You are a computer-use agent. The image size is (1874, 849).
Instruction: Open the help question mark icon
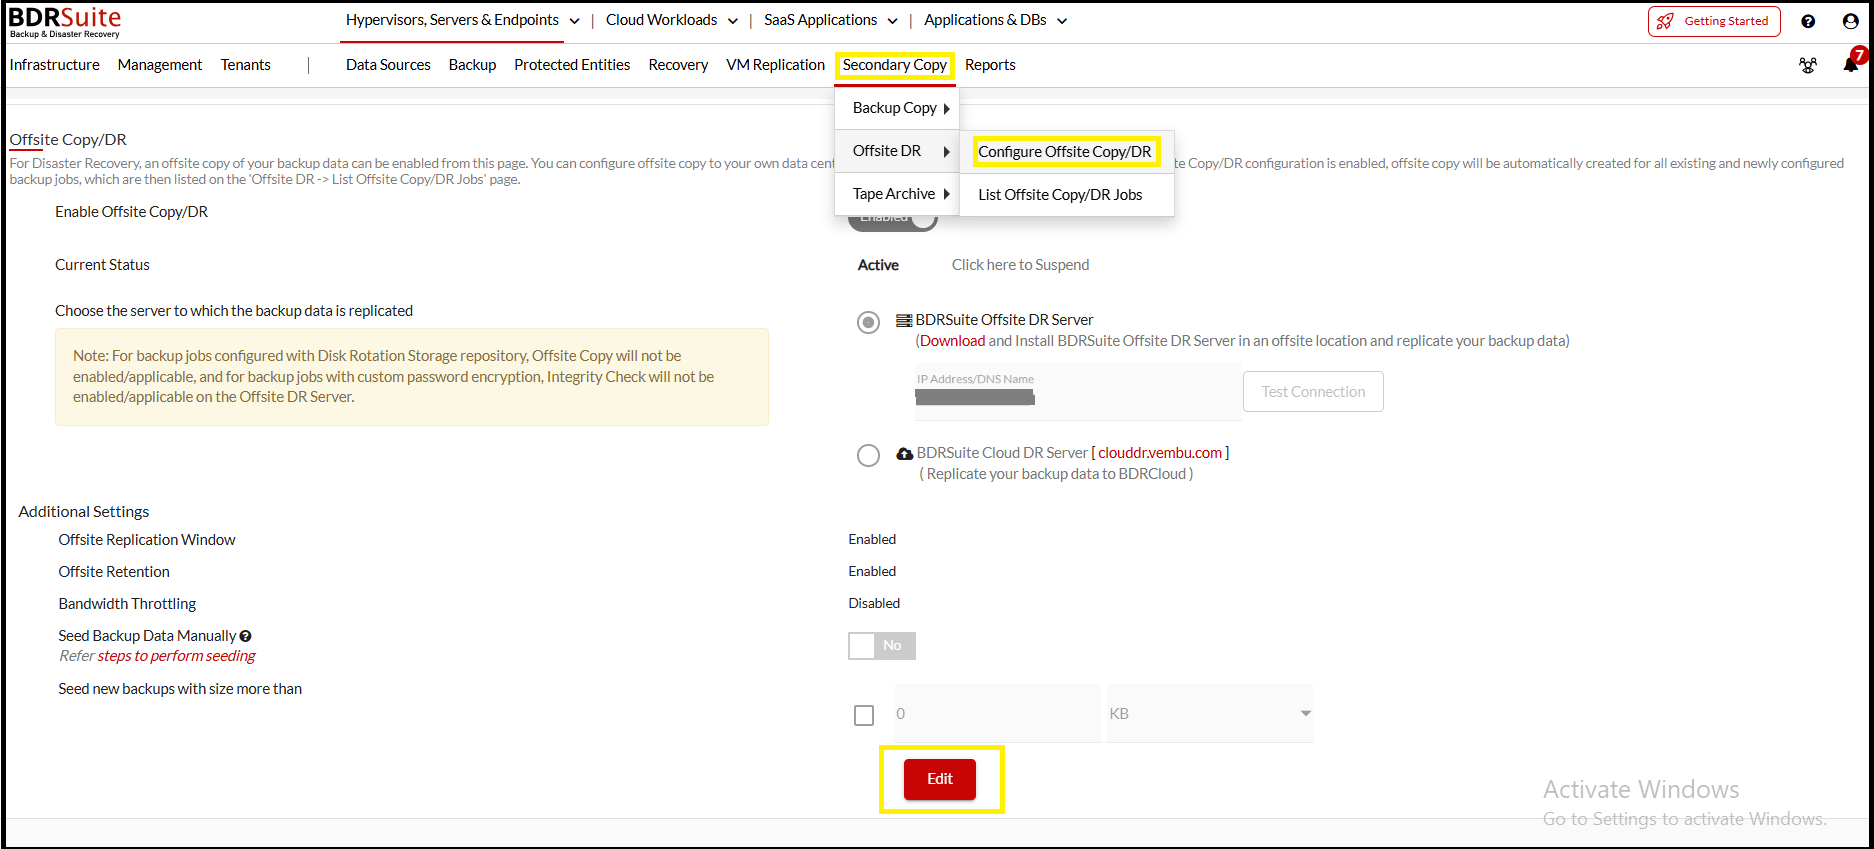click(x=1808, y=21)
